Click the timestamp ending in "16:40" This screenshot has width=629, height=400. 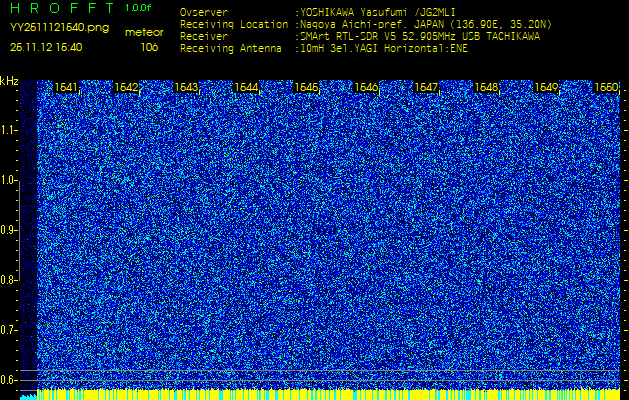coord(46,47)
